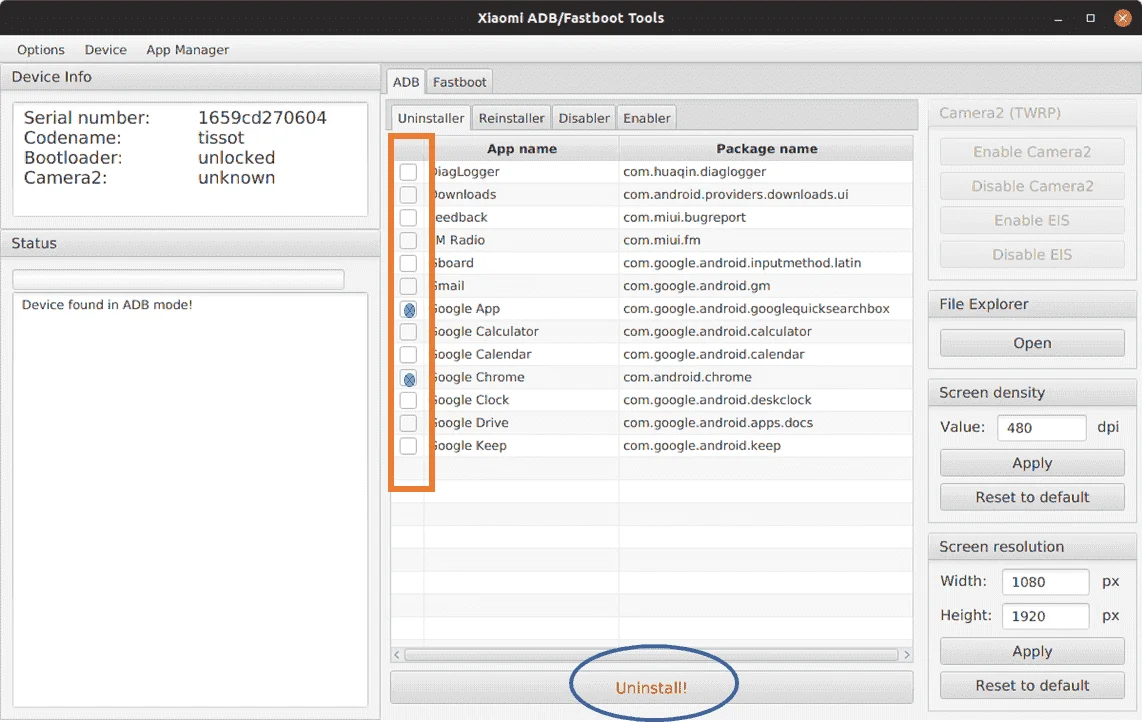Reset screen density to default

coord(1032,498)
